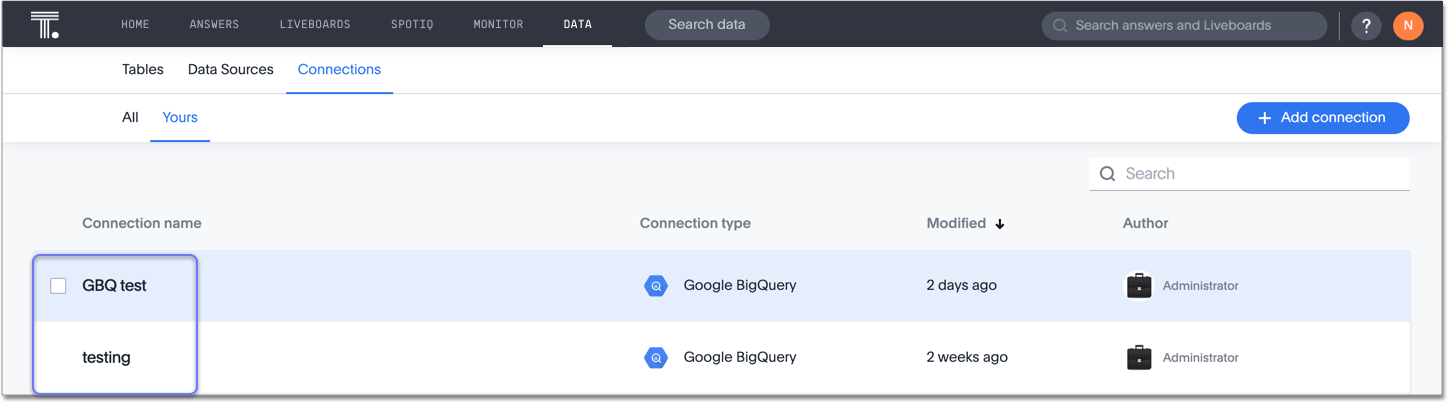The image size is (1448, 403).
Task: Switch to the Tables tab
Action: point(143,70)
